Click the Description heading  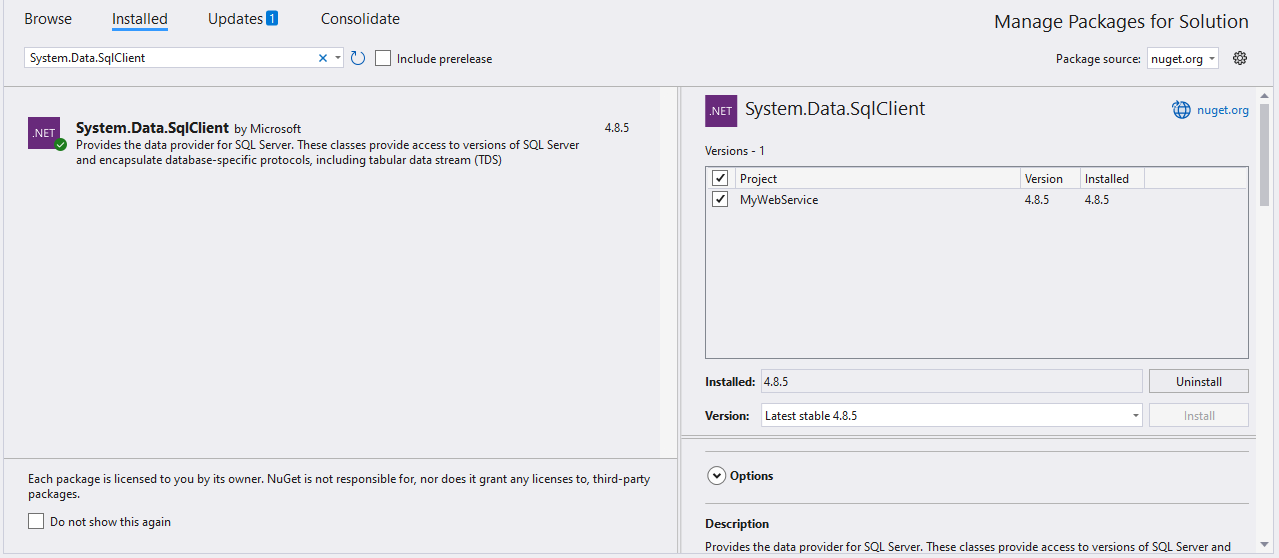point(737,523)
